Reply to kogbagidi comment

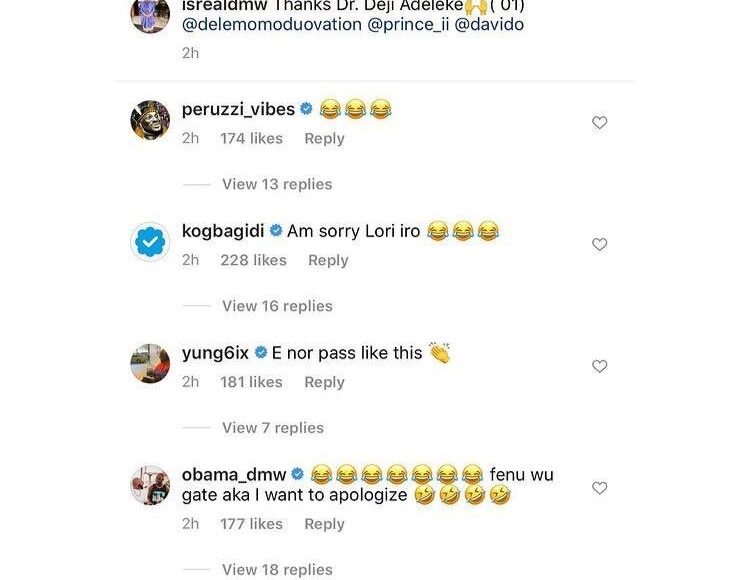(x=328, y=261)
